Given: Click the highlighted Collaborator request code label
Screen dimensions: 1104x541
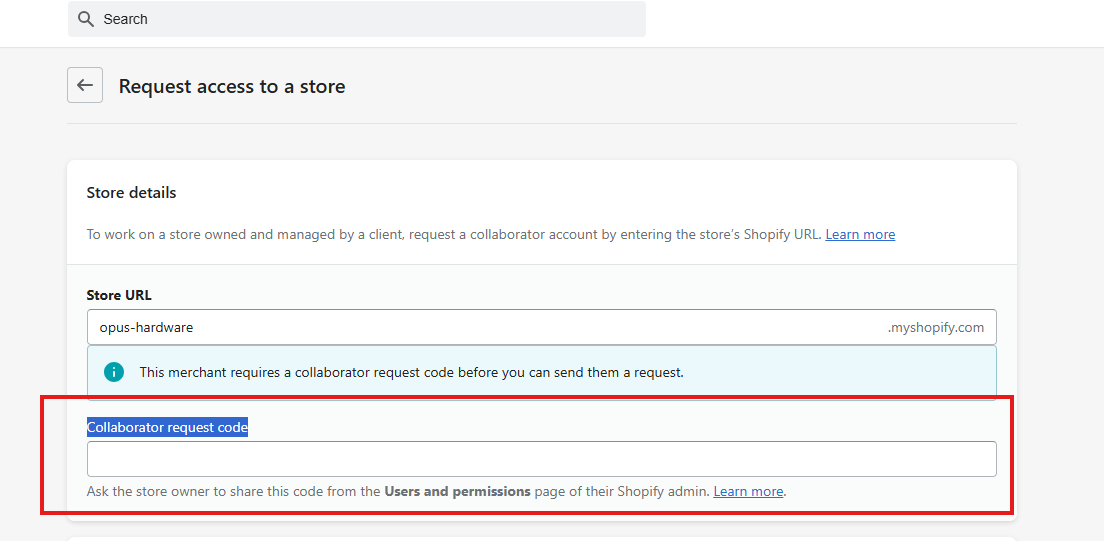Looking at the screenshot, I should coord(167,427).
